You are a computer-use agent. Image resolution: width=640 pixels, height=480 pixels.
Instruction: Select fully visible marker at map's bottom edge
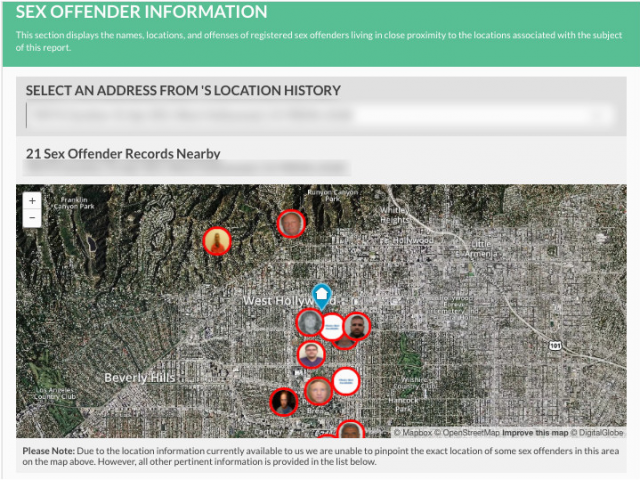point(350,432)
